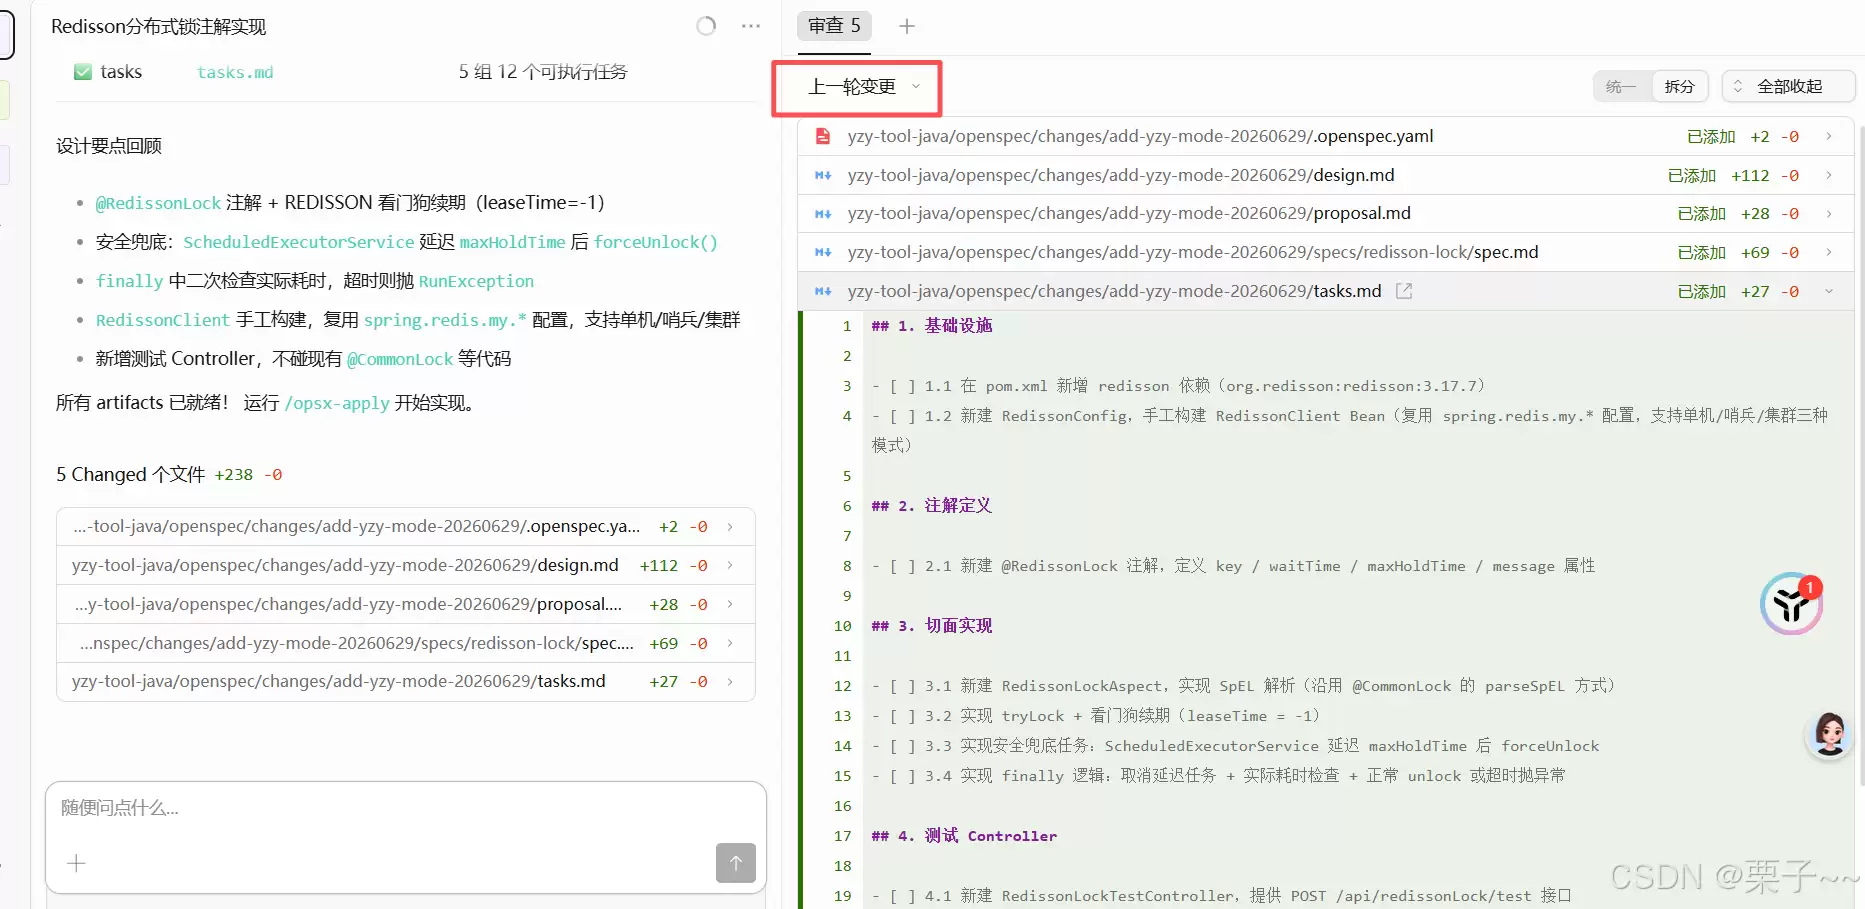This screenshot has height=909, width=1865.
Task: Click the spring.redis.my.* code reference
Action: (445, 320)
